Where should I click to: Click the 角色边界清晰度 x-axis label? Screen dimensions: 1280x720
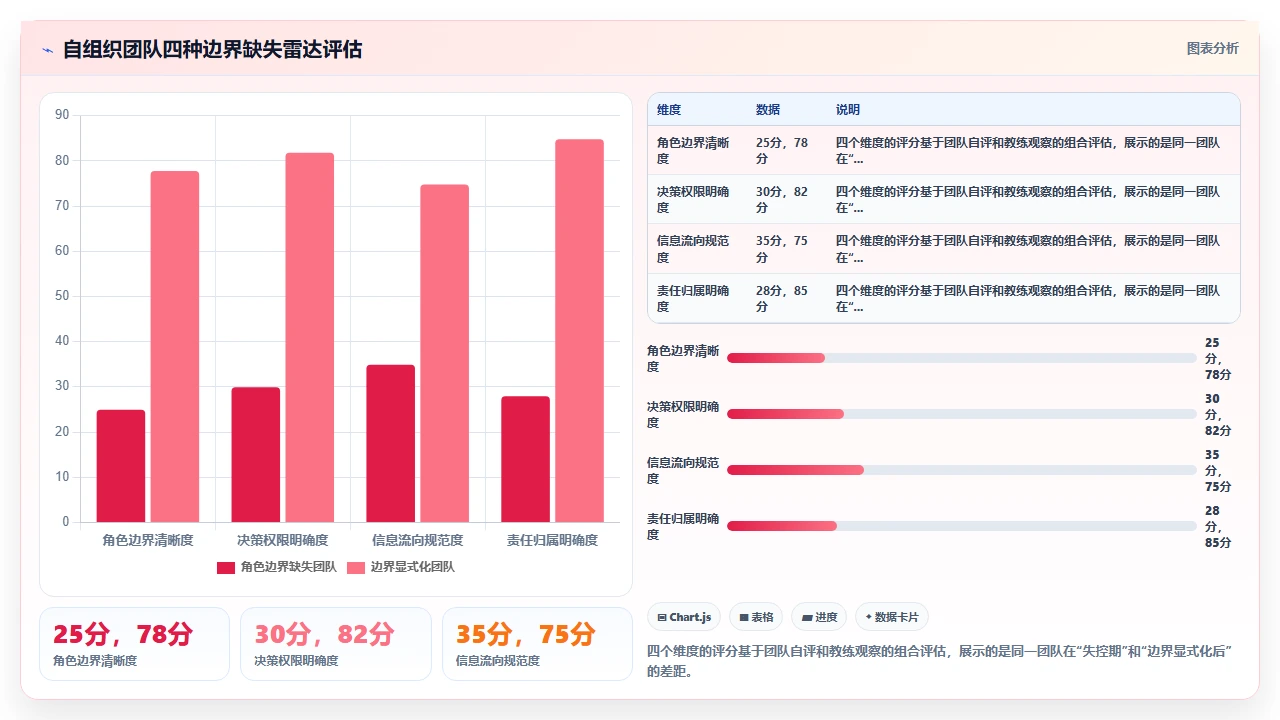point(148,540)
